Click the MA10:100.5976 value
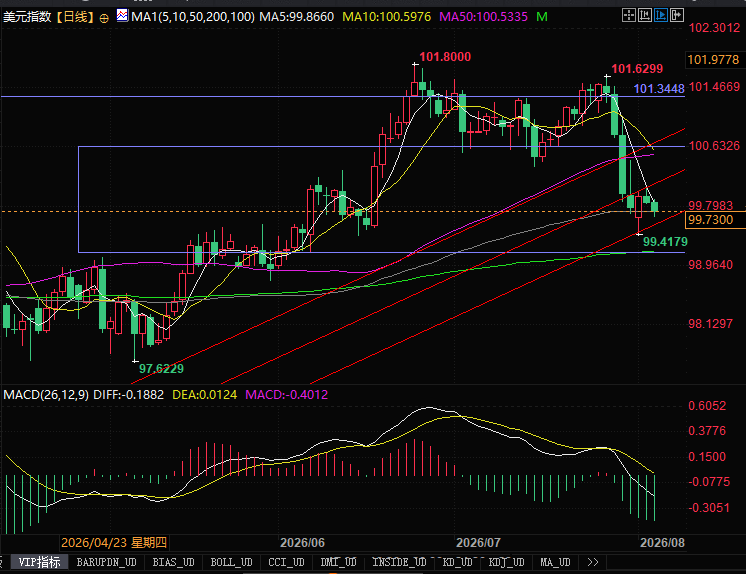The width and height of the screenshot is (746, 574). 386,17
